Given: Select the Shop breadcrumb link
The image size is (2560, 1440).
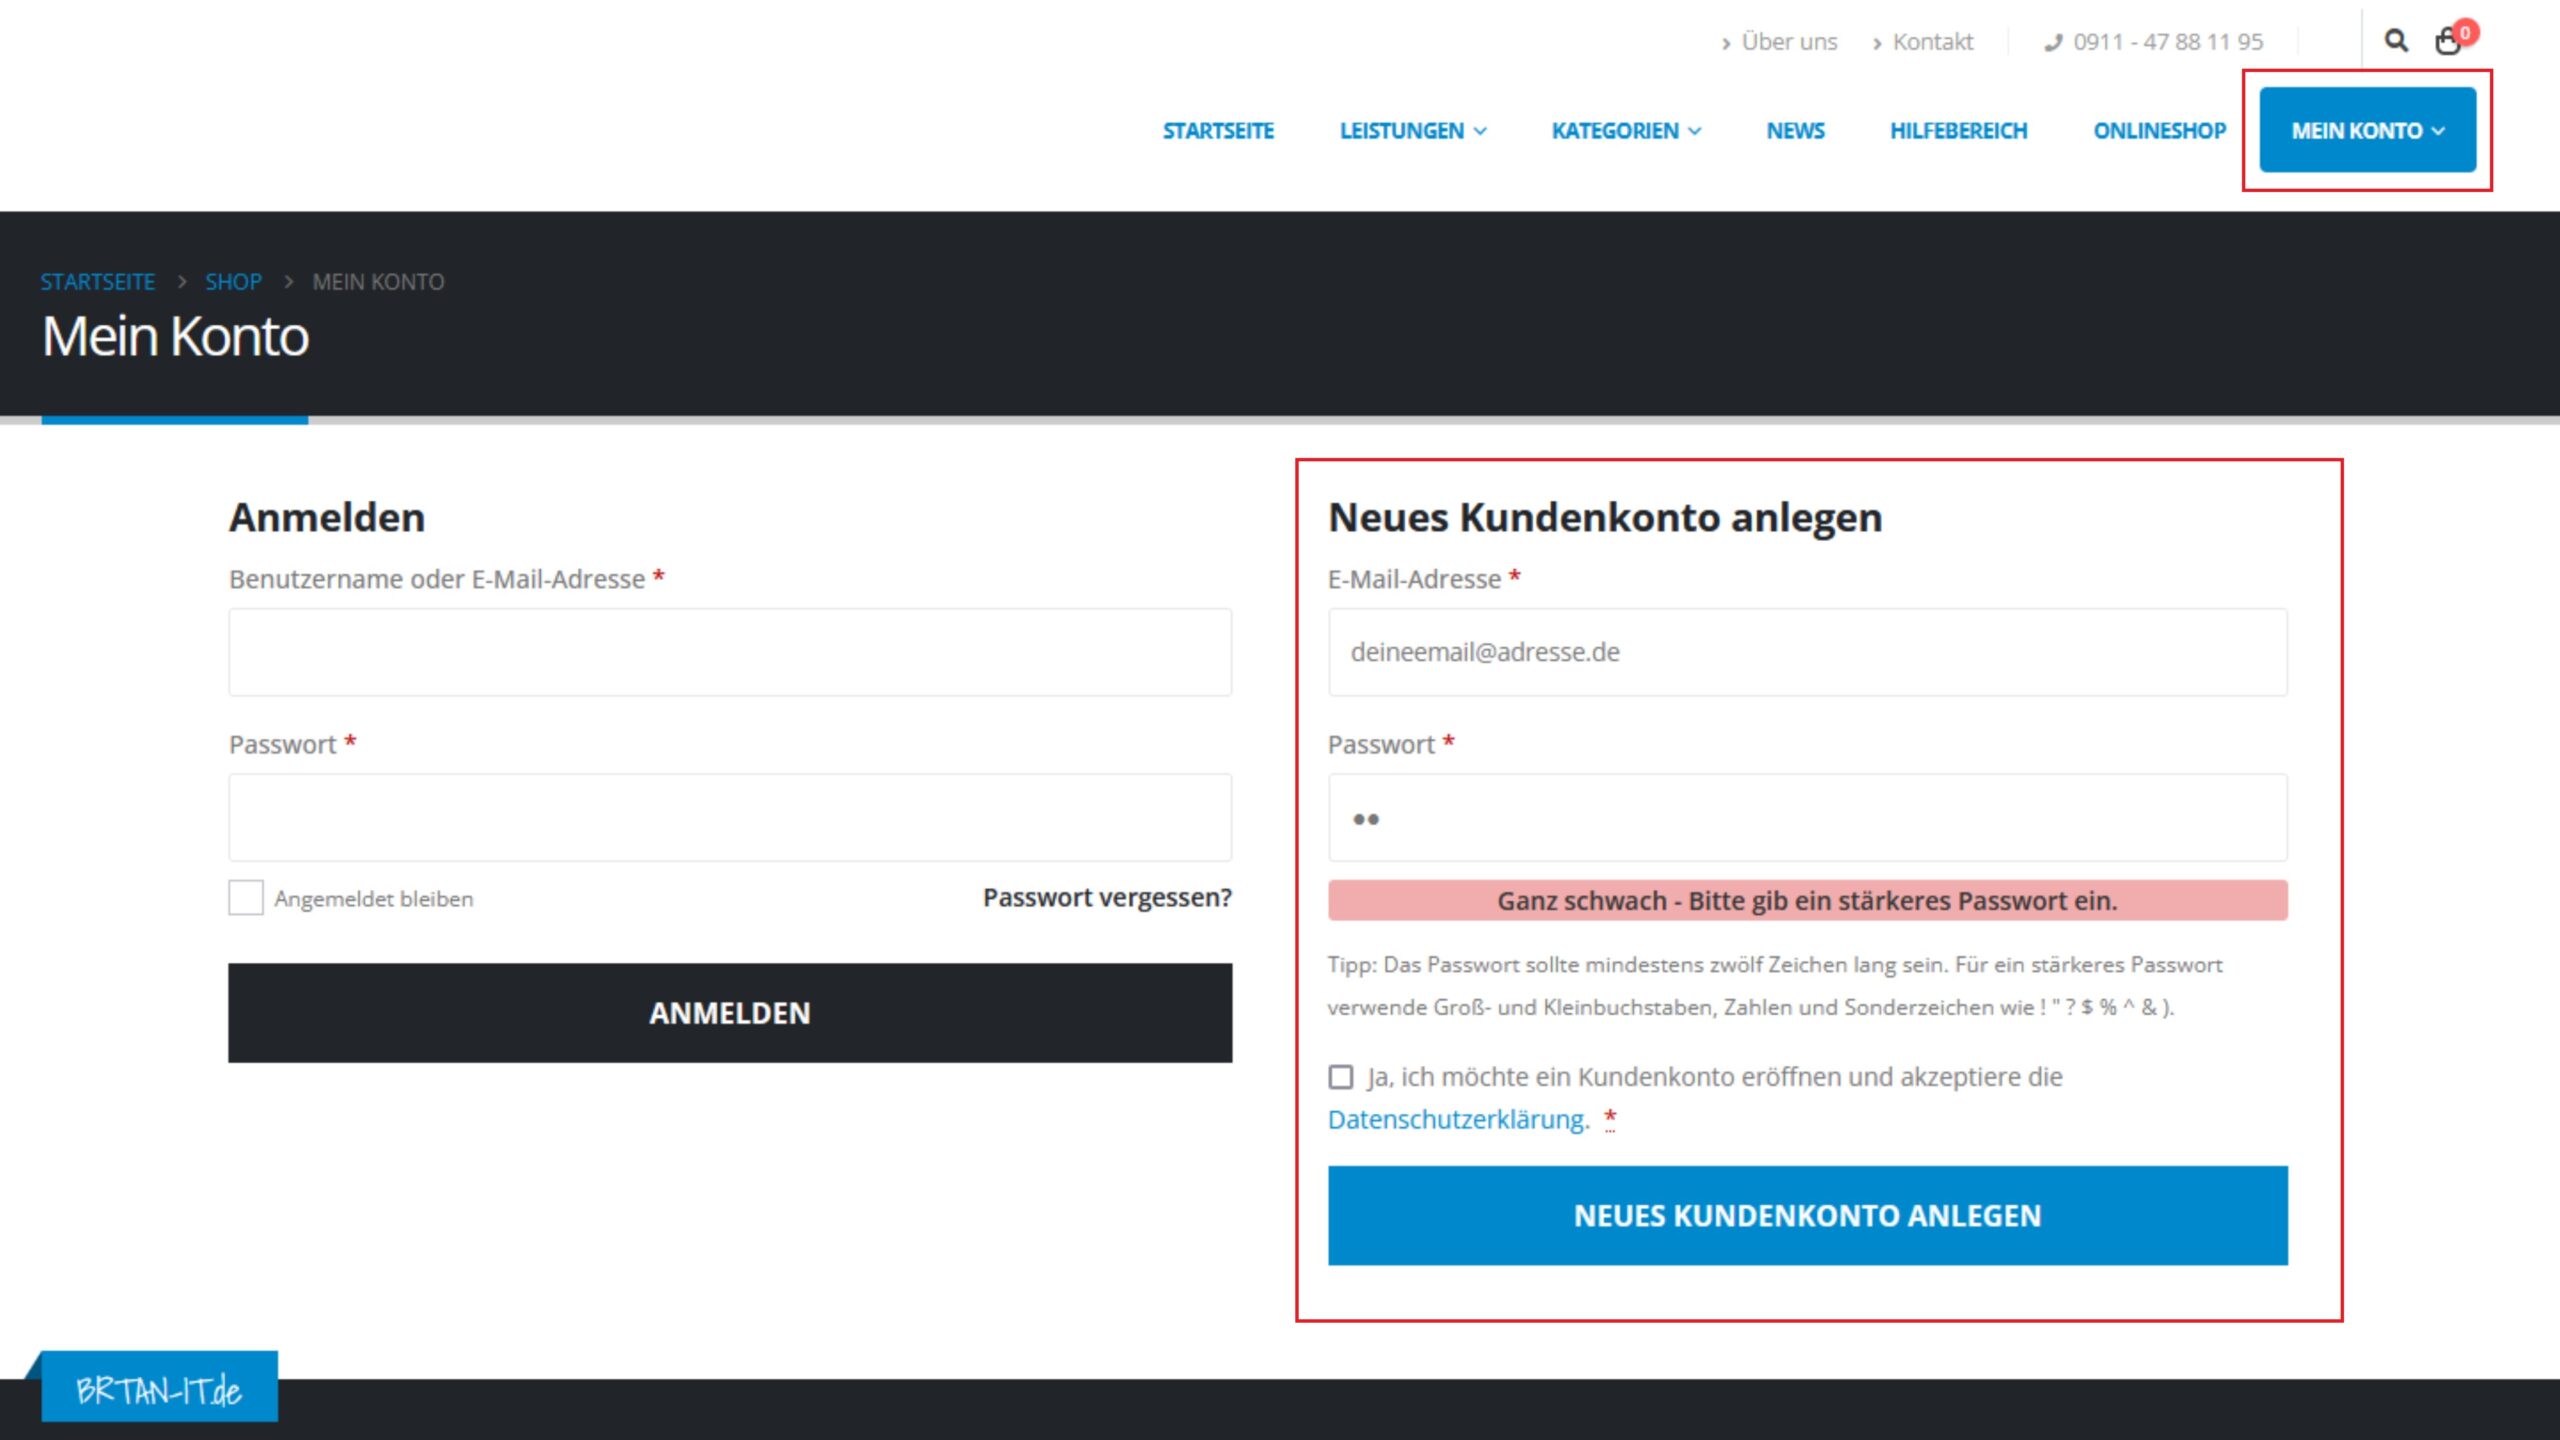Looking at the screenshot, I should pyautogui.click(x=233, y=282).
